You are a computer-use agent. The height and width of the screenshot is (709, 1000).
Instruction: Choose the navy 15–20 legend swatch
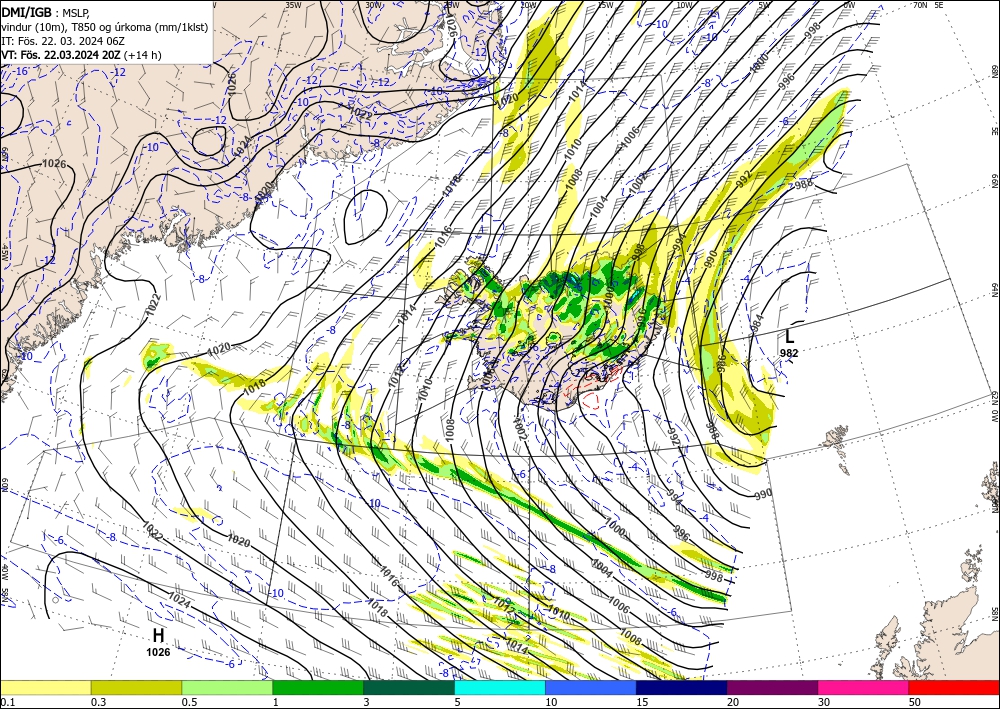[682, 687]
